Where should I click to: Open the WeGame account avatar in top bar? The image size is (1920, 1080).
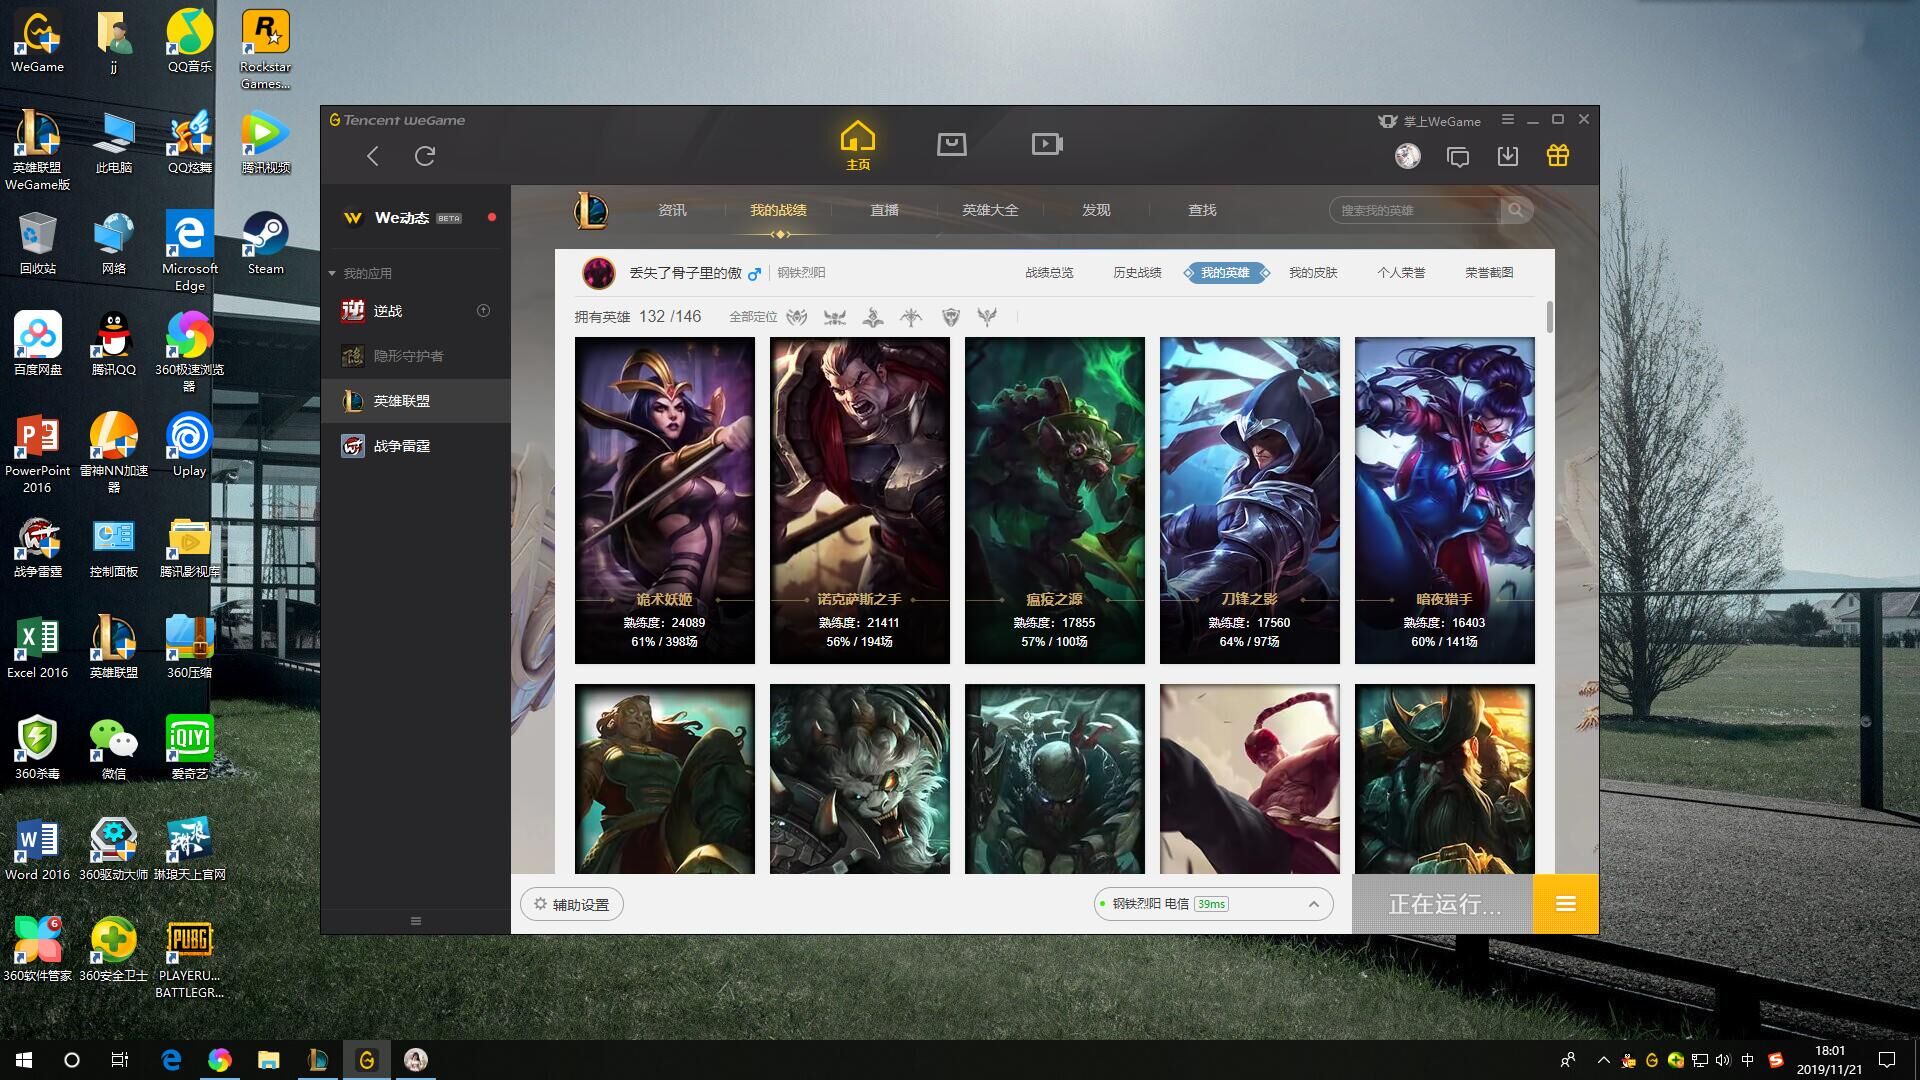click(x=1408, y=156)
